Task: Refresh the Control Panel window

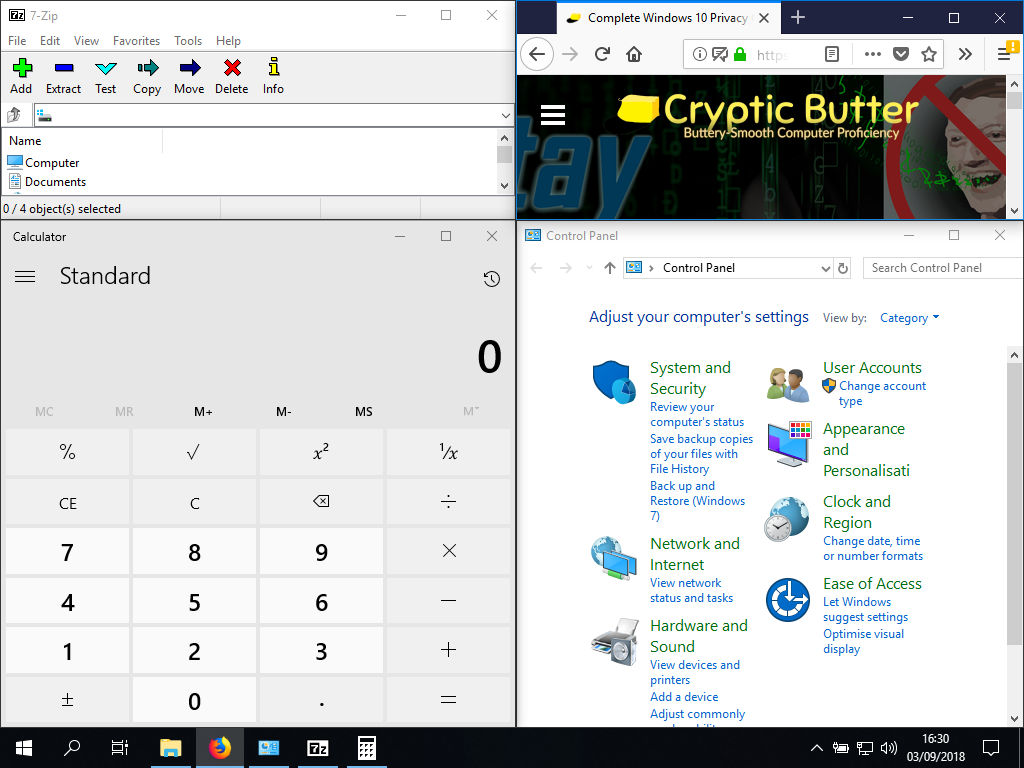Action: [x=843, y=268]
